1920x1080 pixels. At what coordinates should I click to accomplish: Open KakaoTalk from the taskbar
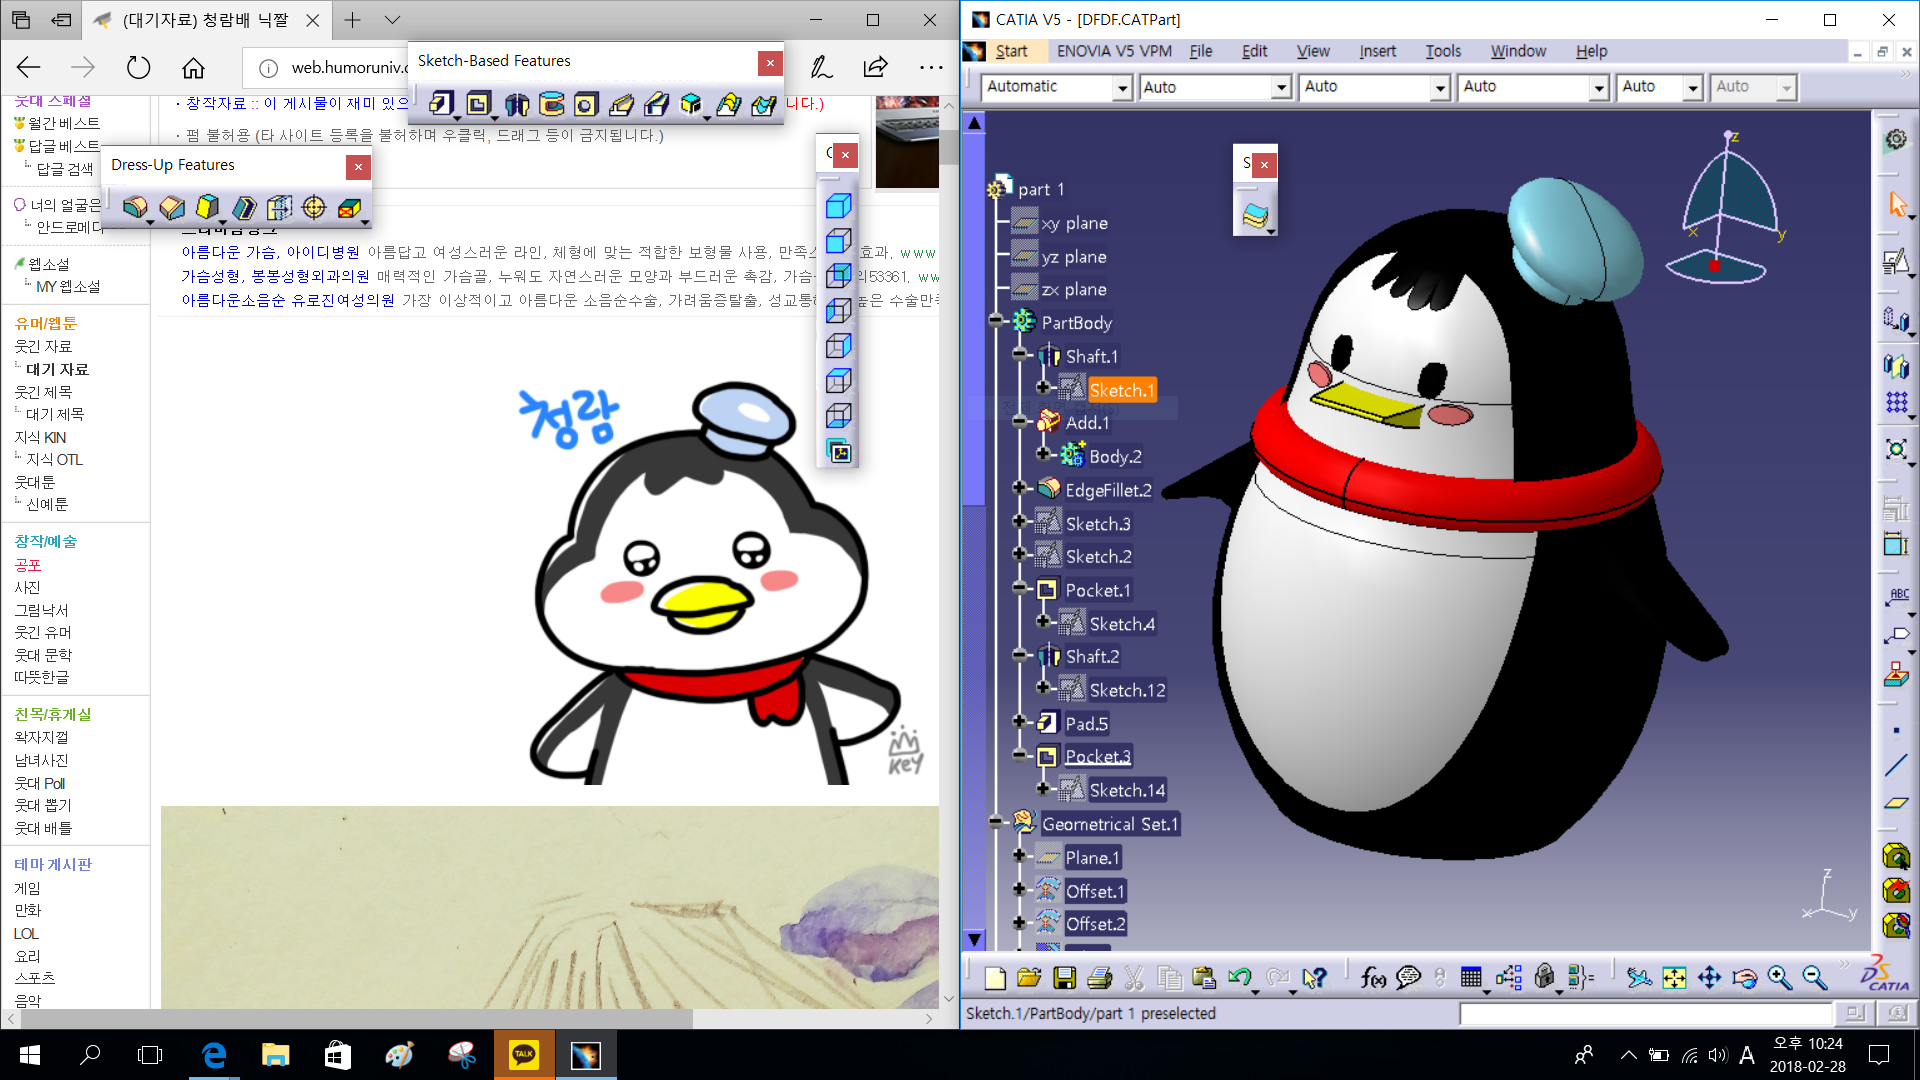tap(524, 1054)
